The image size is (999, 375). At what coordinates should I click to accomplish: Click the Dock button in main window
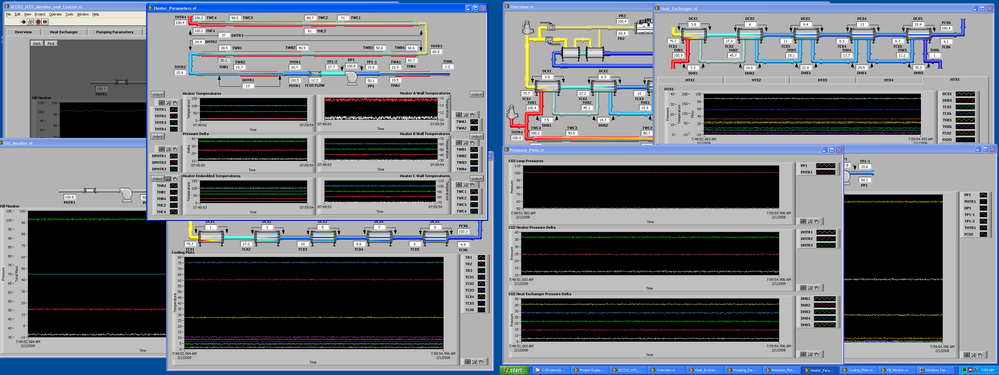click(x=37, y=43)
